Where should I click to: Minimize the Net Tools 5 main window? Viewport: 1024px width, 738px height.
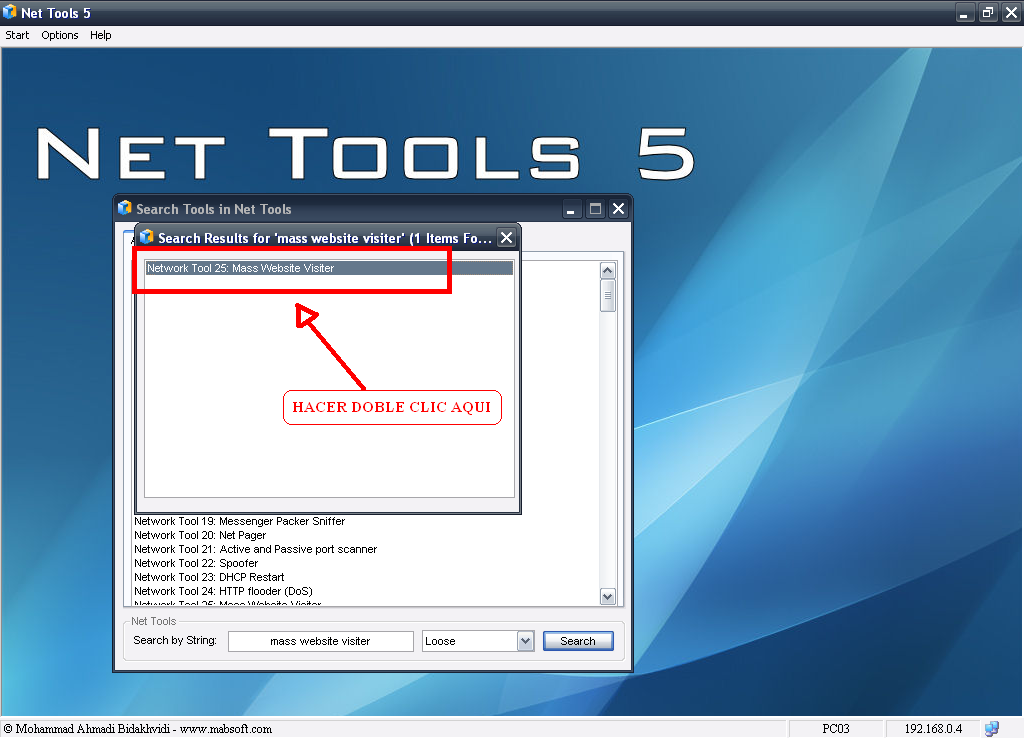(x=965, y=12)
